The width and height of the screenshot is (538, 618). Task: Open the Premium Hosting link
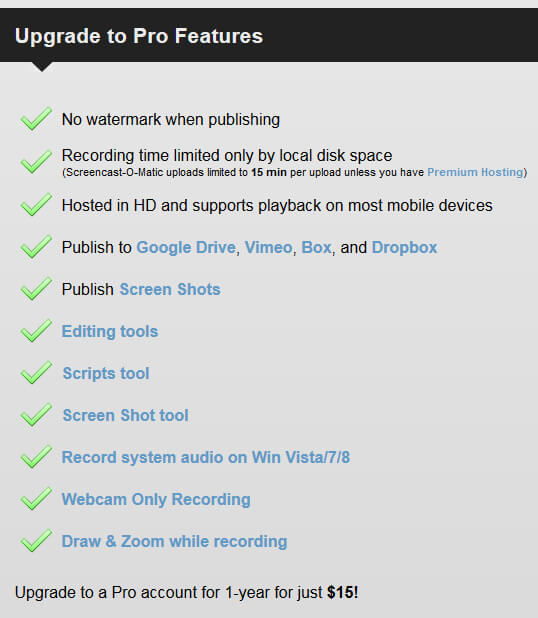(x=475, y=172)
